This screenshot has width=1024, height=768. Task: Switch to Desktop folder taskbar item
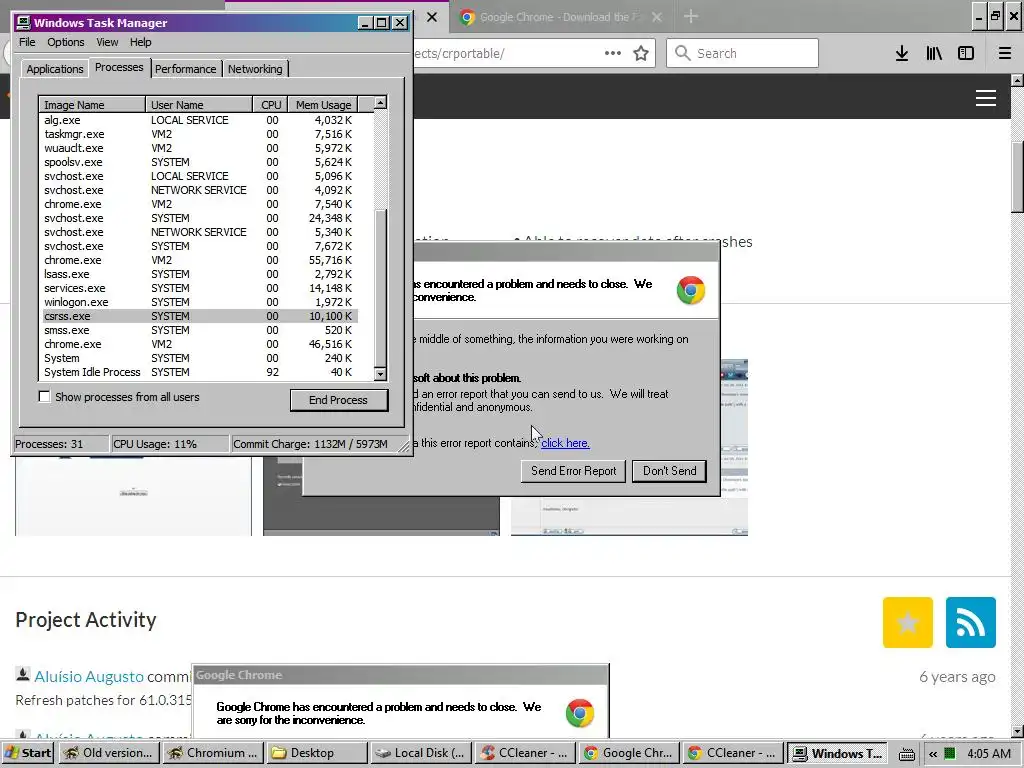pos(317,753)
